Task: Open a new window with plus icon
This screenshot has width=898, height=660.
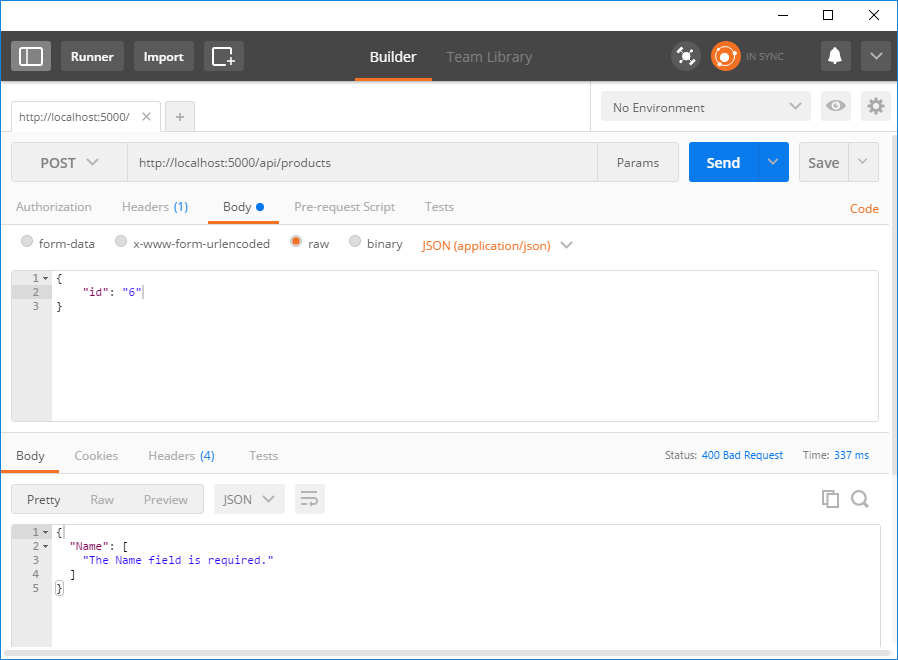Action: click(224, 56)
